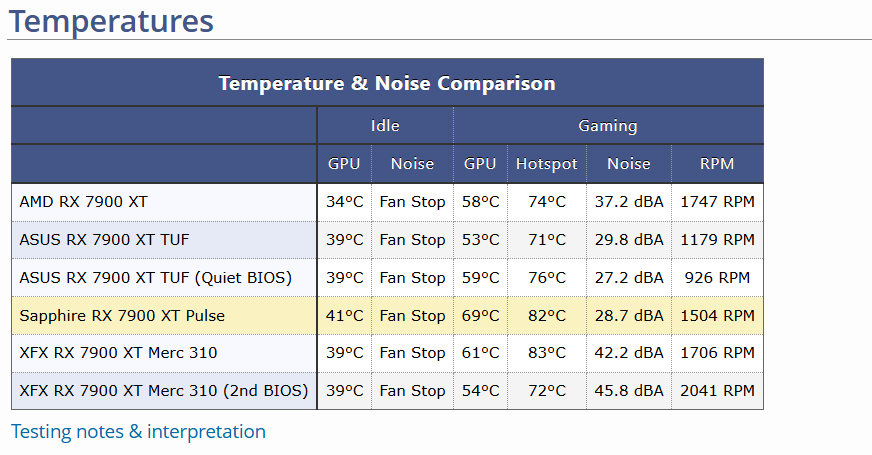This screenshot has height=455, width=872.
Task: Click the RPM column header
Action: 717,164
